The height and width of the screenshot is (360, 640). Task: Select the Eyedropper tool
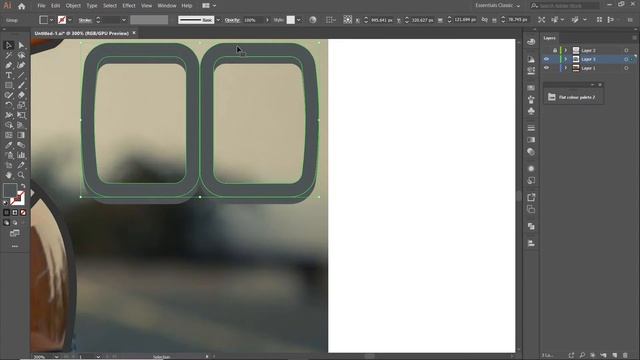coord(9,145)
